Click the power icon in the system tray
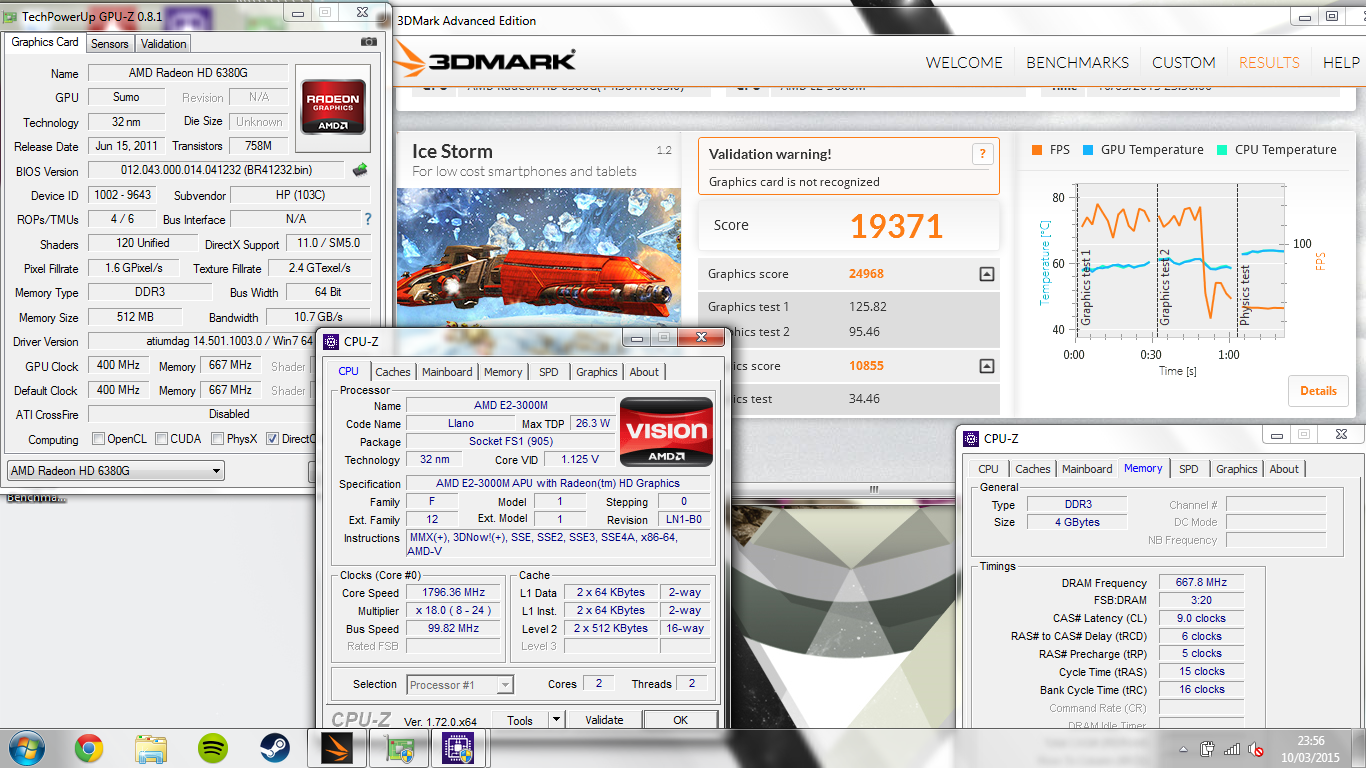The image size is (1366, 768). tap(1207, 749)
